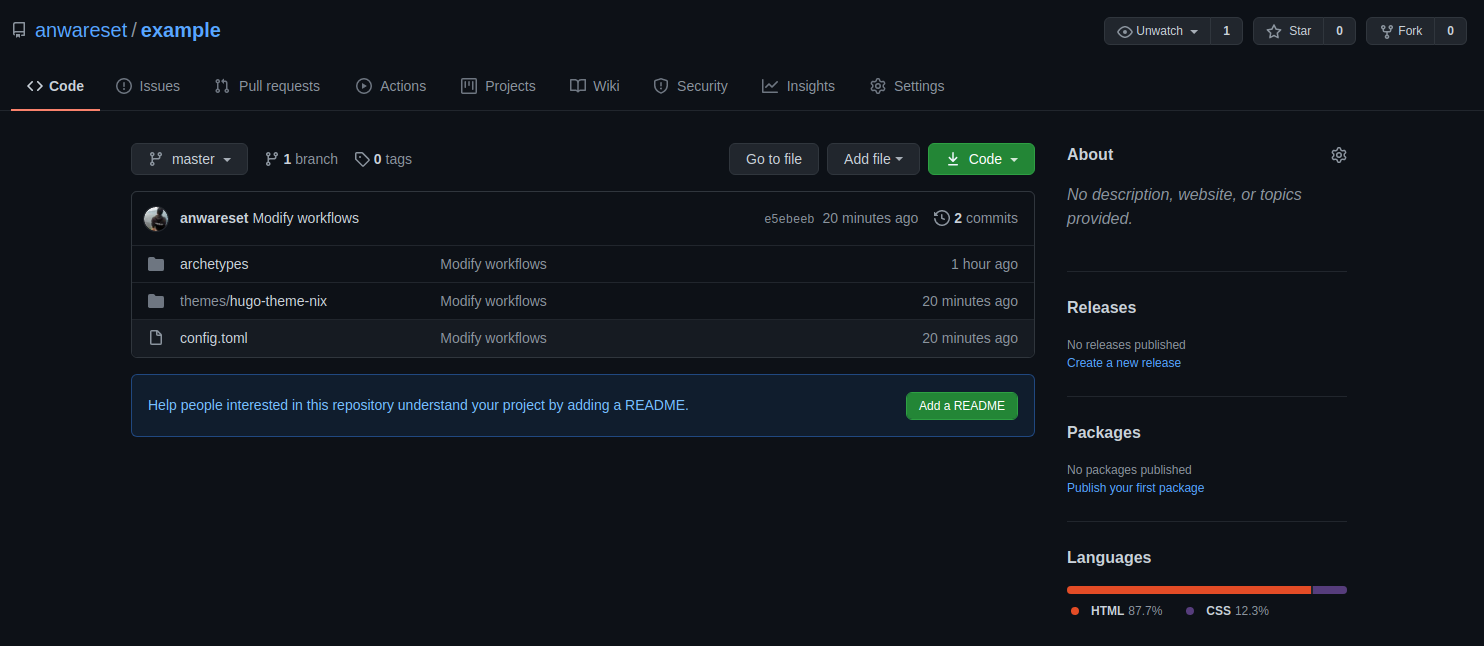Star the example repository

1288,31
